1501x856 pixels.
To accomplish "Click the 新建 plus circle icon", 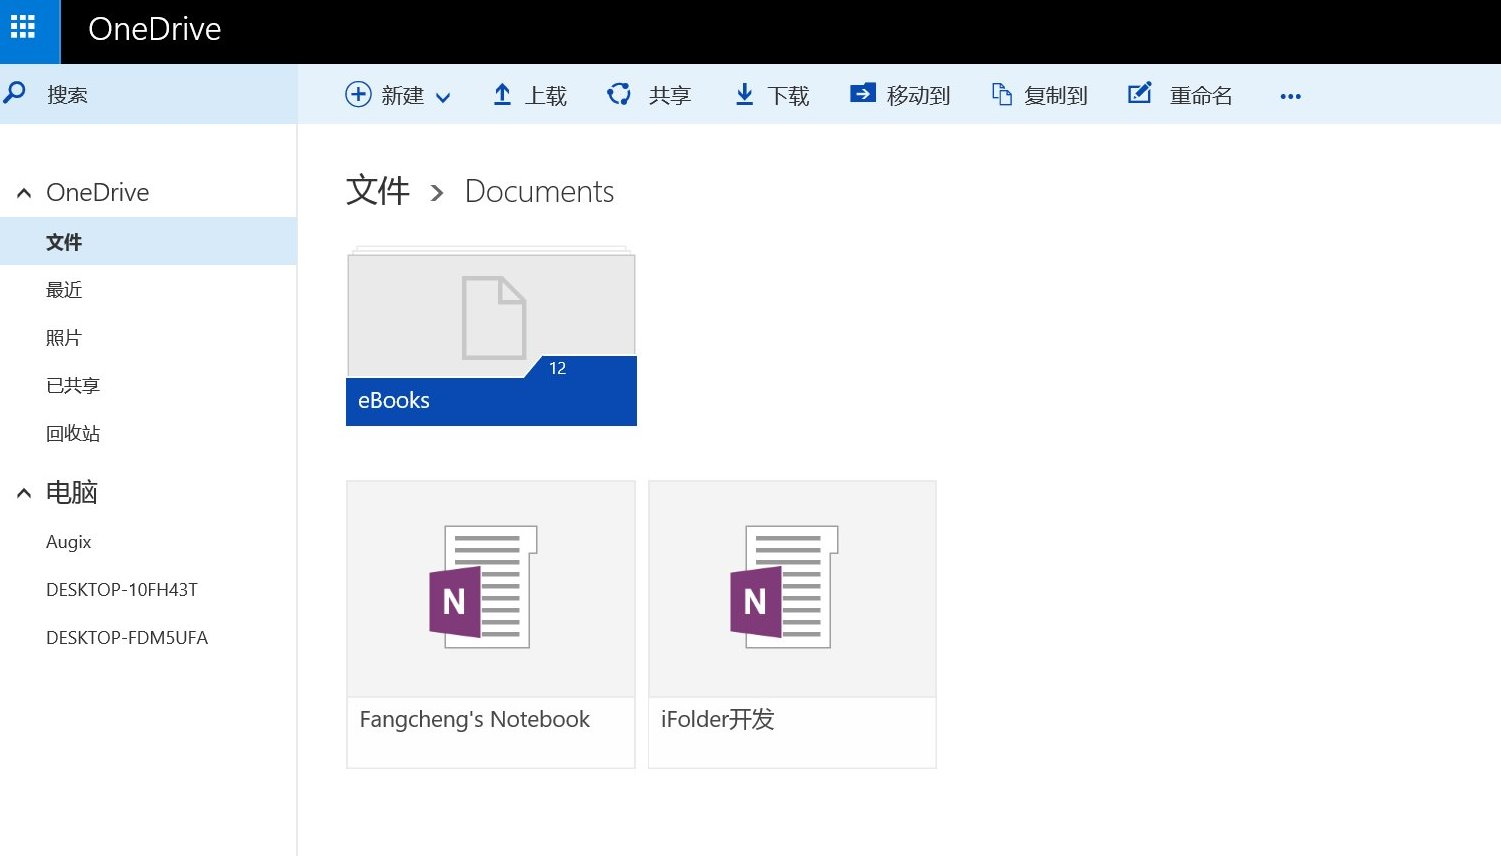I will 358,94.
